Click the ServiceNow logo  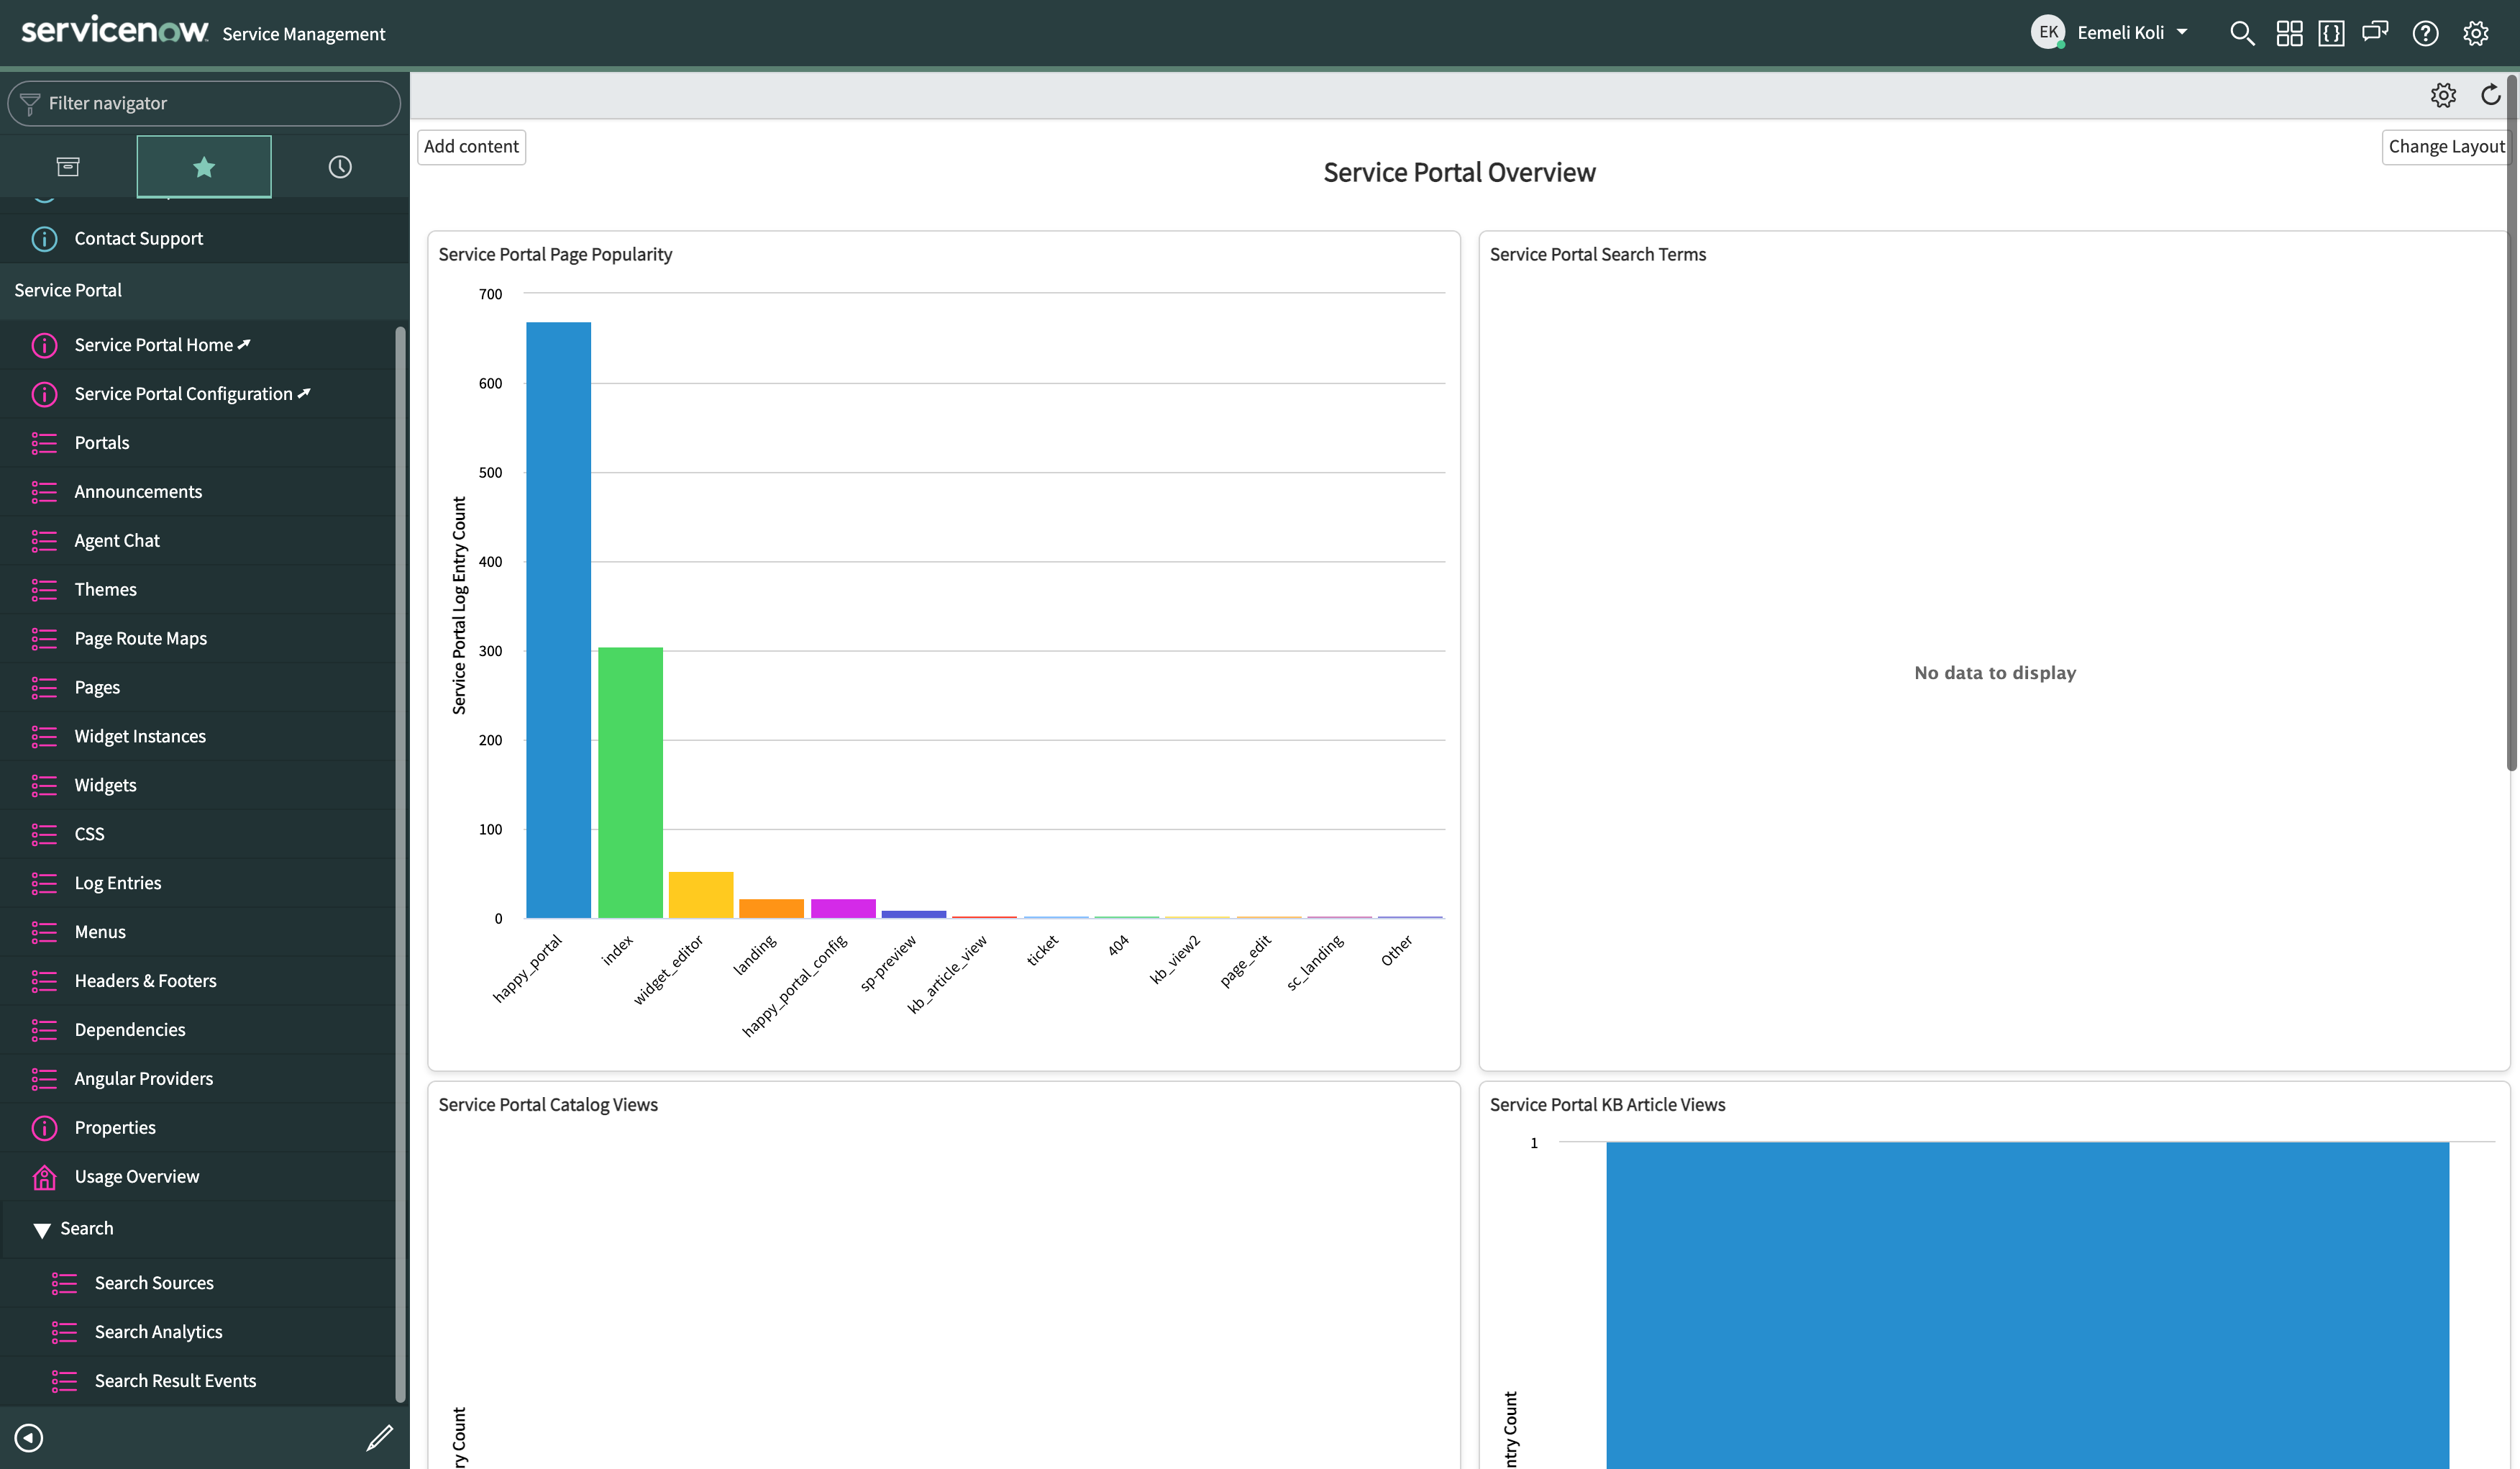click(115, 30)
